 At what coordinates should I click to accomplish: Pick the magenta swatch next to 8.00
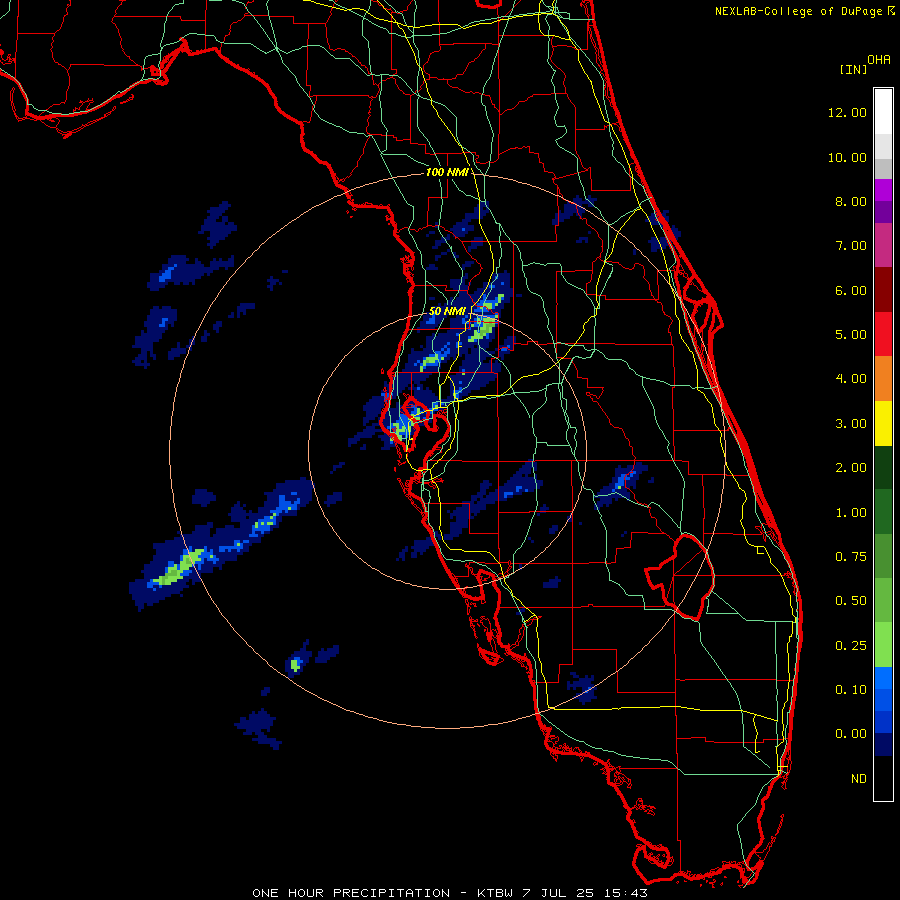[x=883, y=191]
